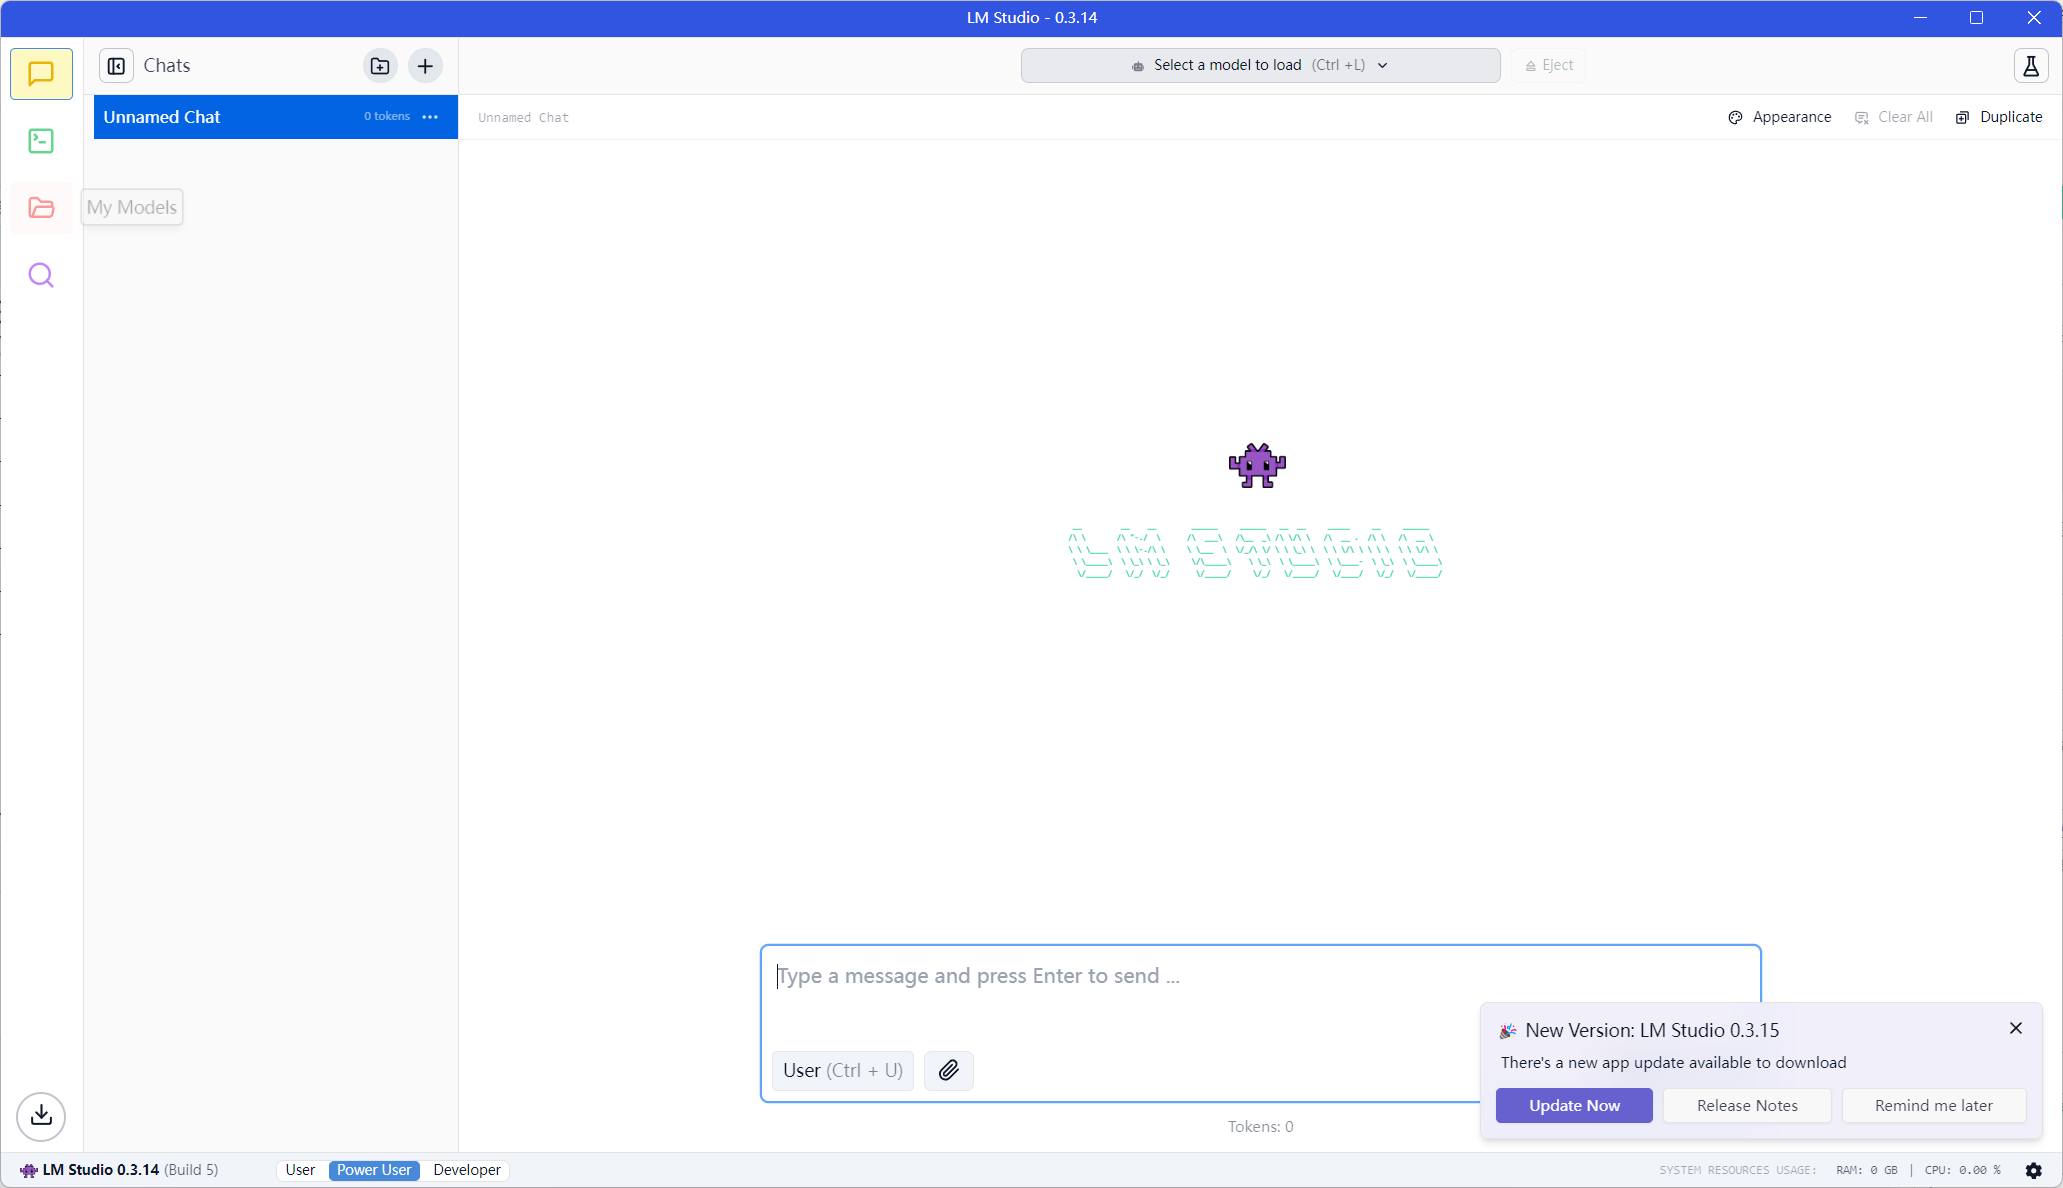Open the Discover search icon
Image resolution: width=2063 pixels, height=1188 pixels.
pyautogui.click(x=41, y=275)
